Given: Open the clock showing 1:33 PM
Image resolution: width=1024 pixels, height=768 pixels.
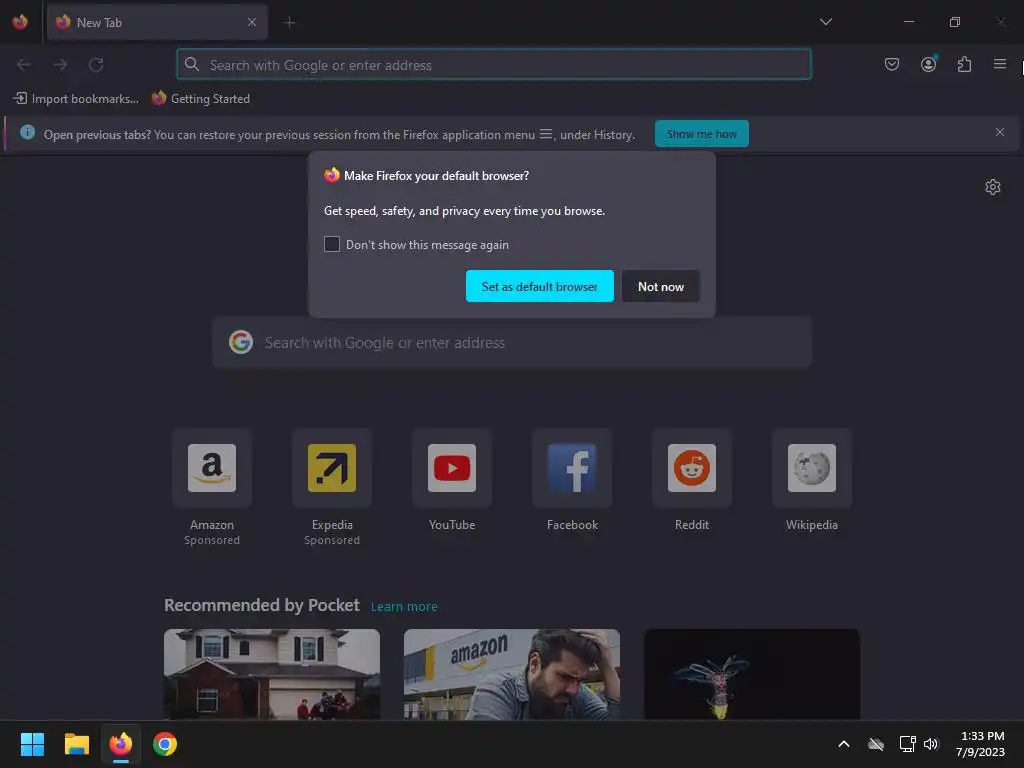Looking at the screenshot, I should [x=980, y=744].
